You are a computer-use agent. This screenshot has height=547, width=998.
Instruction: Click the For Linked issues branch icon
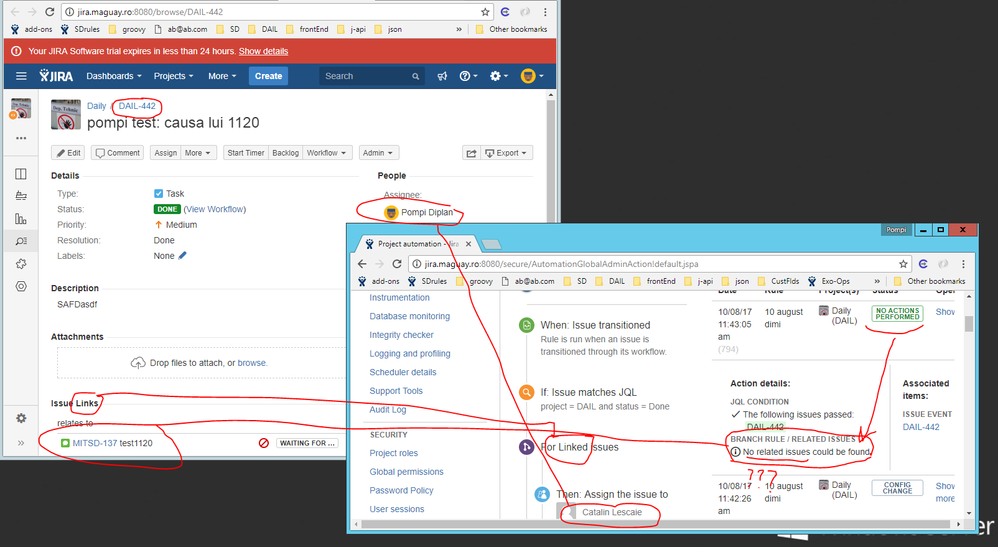click(x=526, y=447)
